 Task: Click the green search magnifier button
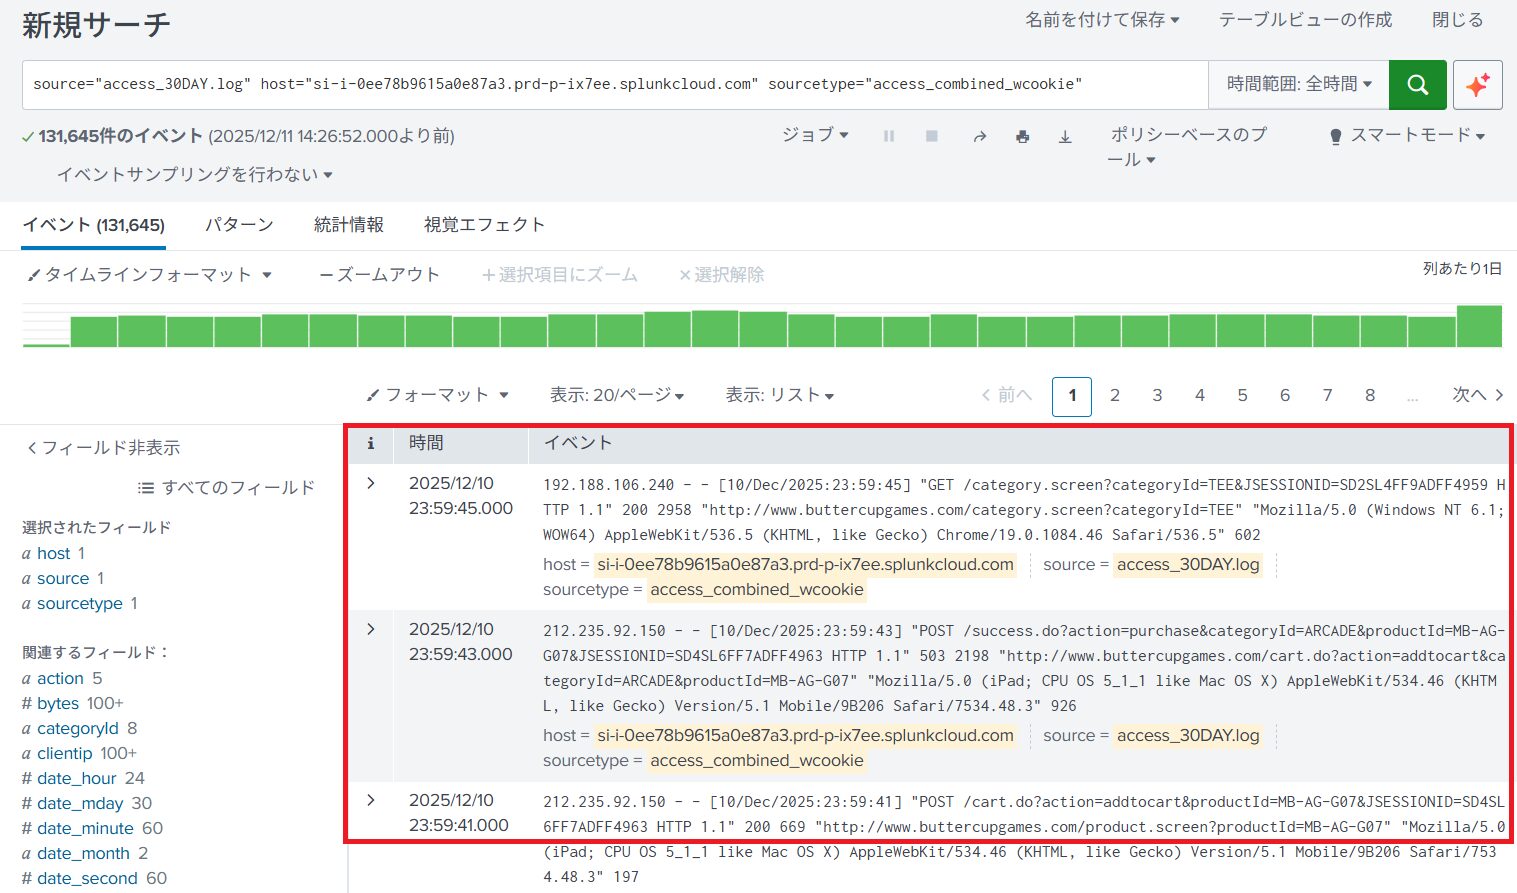coord(1417,85)
